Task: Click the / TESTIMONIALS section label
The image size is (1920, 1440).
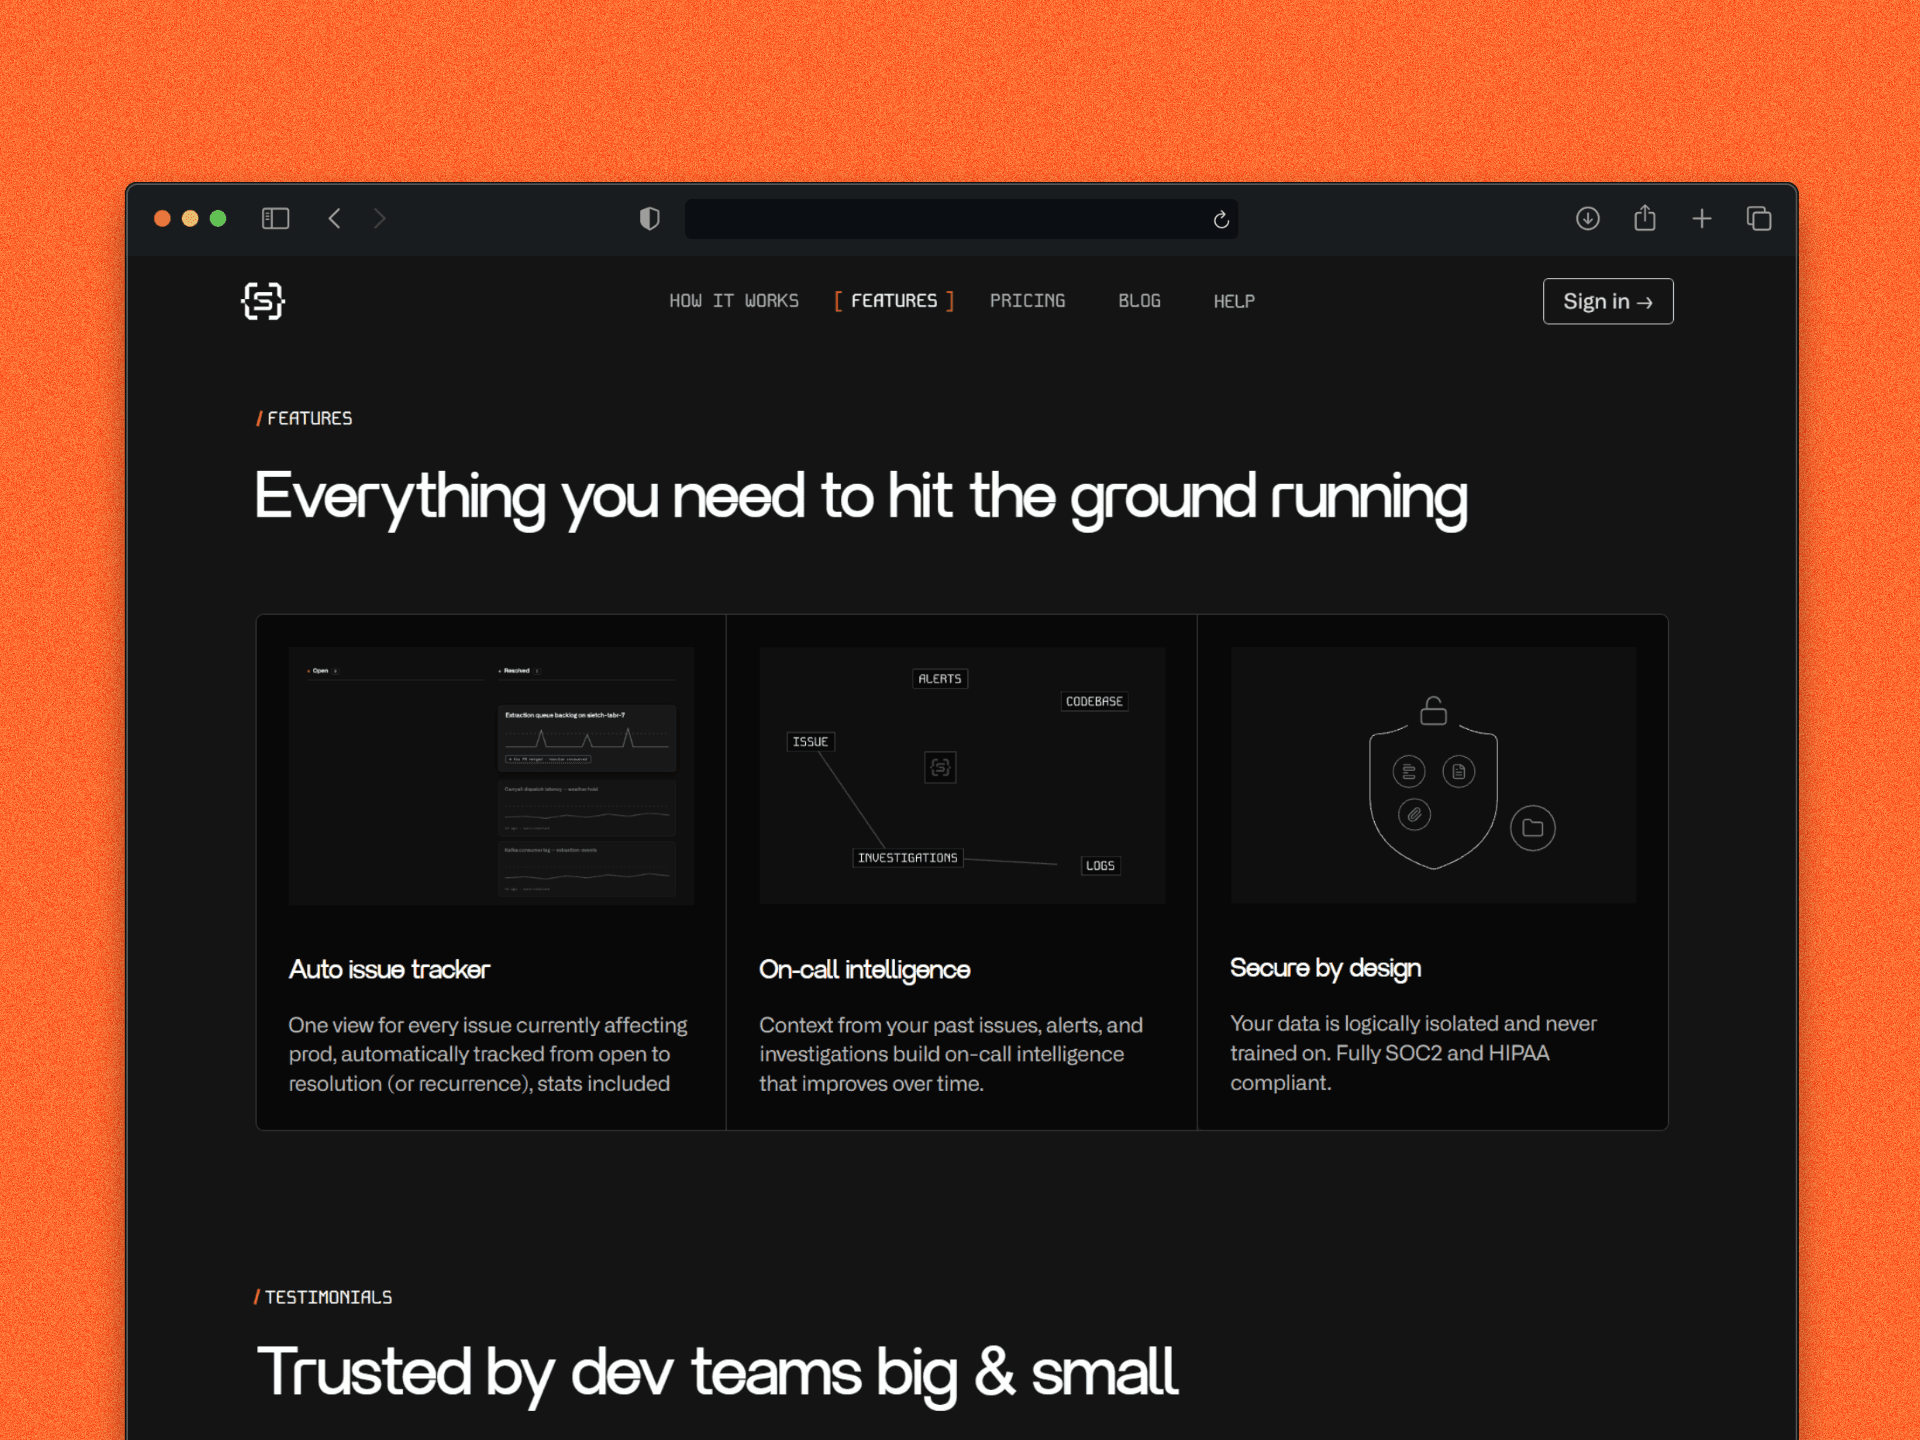Action: [323, 1297]
